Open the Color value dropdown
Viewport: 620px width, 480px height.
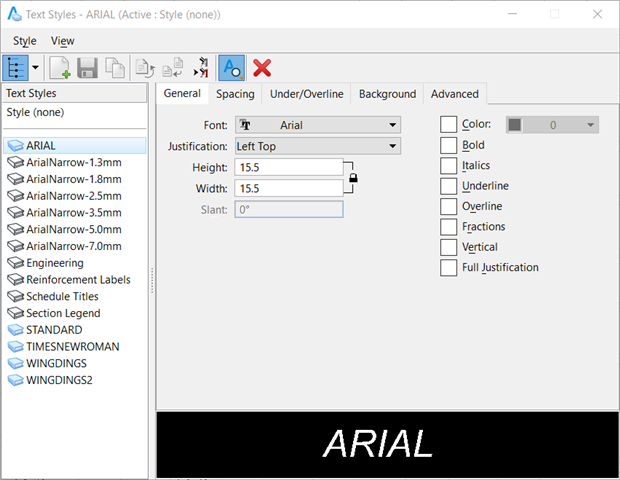pos(552,125)
